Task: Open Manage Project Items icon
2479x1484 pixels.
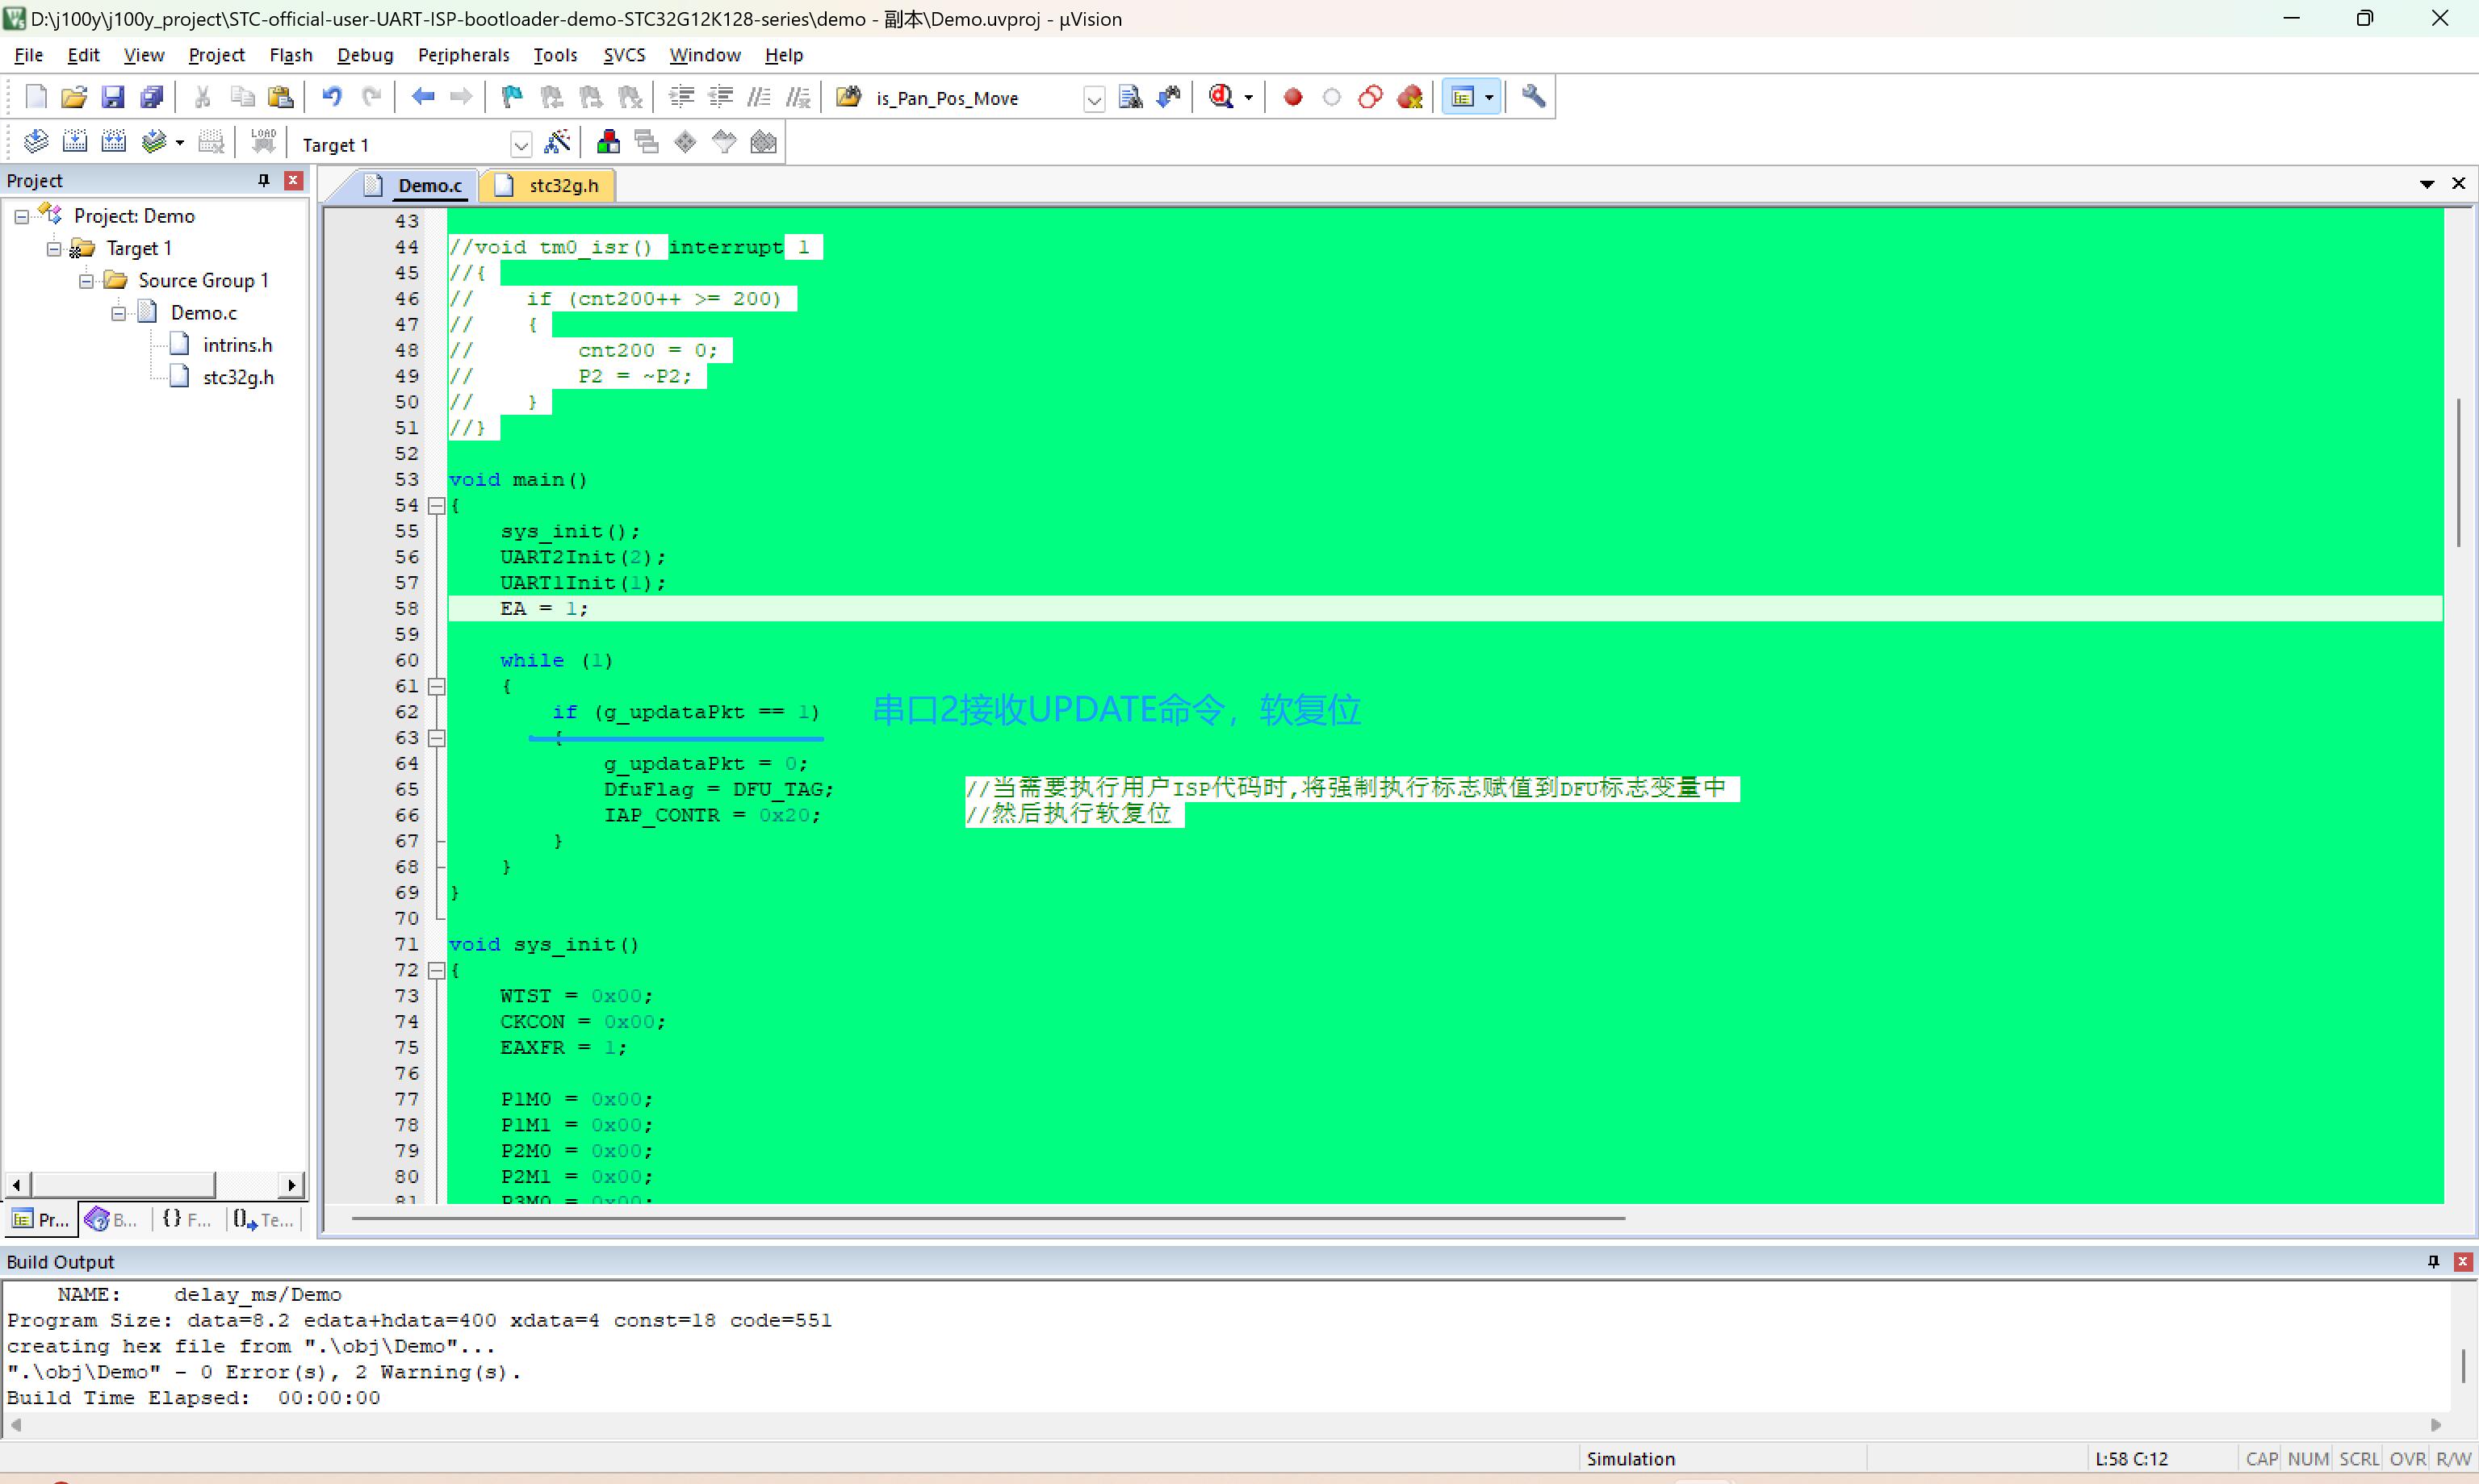Action: click(608, 142)
